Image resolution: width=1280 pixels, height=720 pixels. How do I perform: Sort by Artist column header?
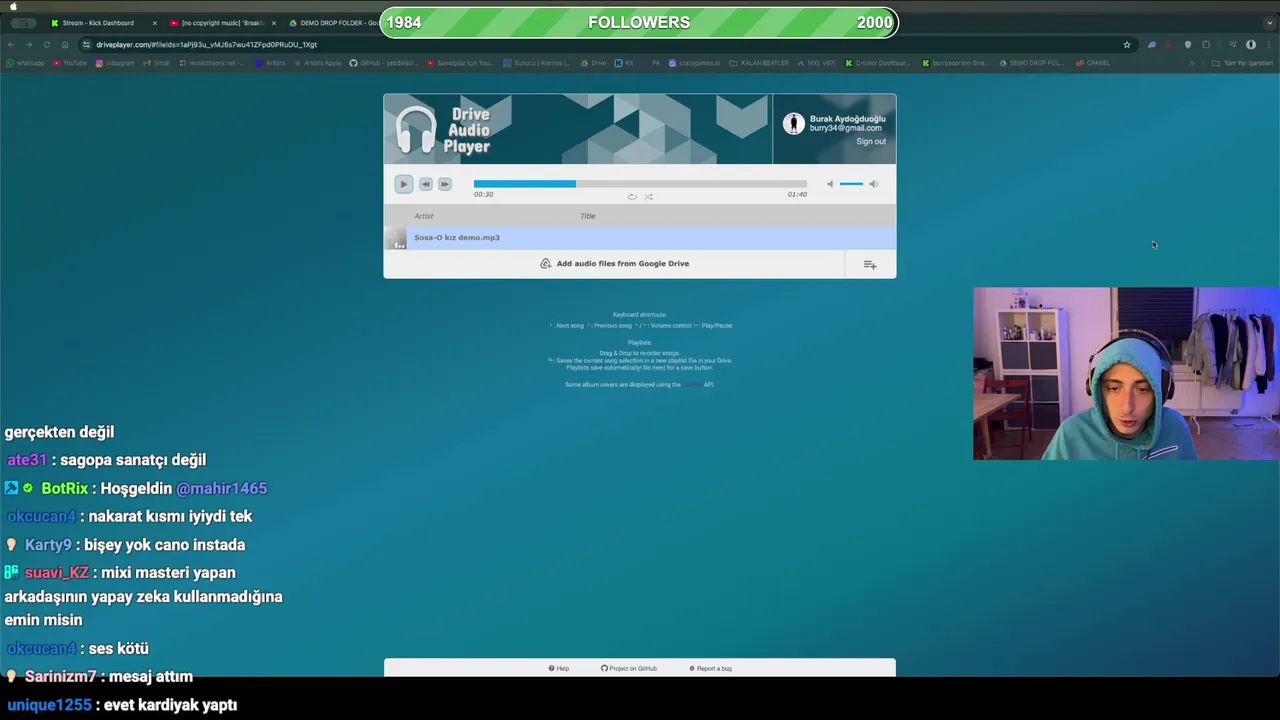[x=424, y=216]
